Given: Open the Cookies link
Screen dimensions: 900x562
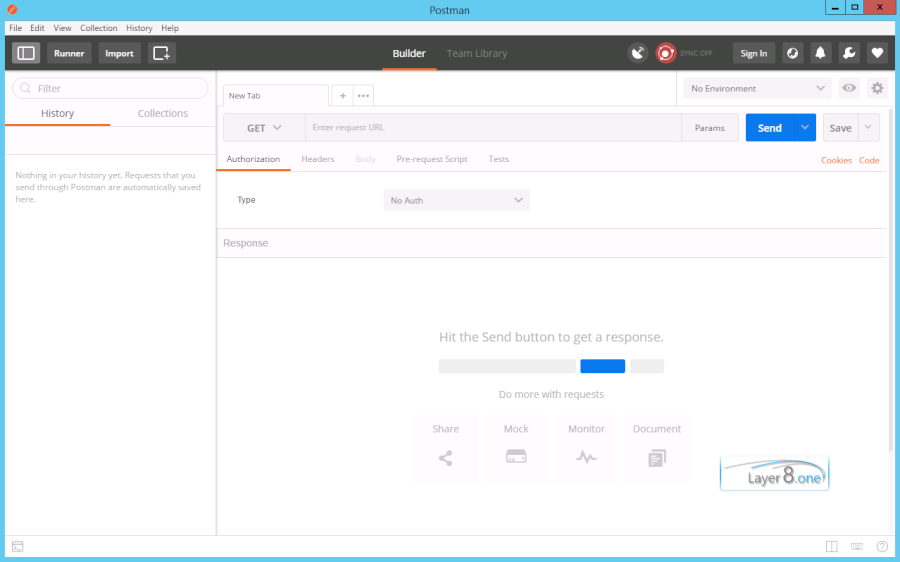Looking at the screenshot, I should click(x=836, y=160).
